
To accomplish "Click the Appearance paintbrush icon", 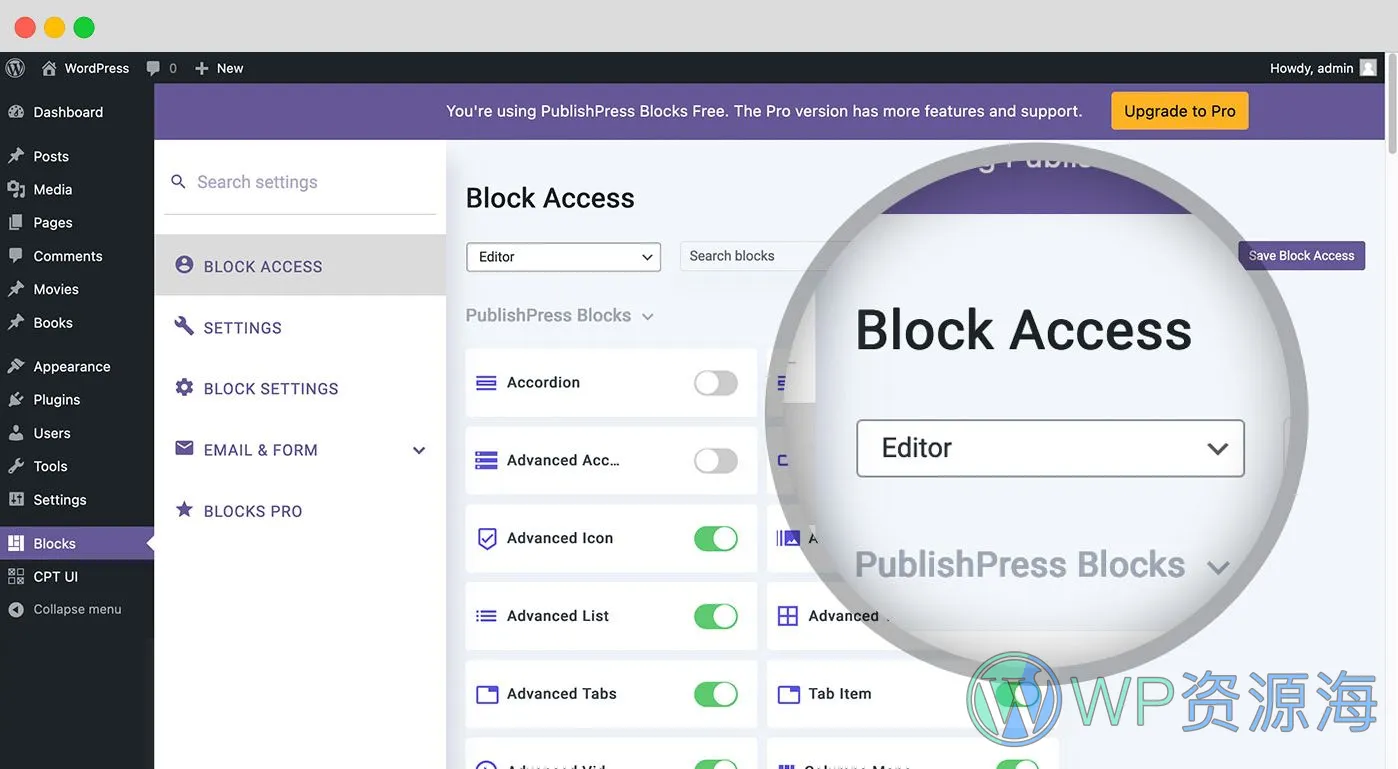I will [x=16, y=366].
